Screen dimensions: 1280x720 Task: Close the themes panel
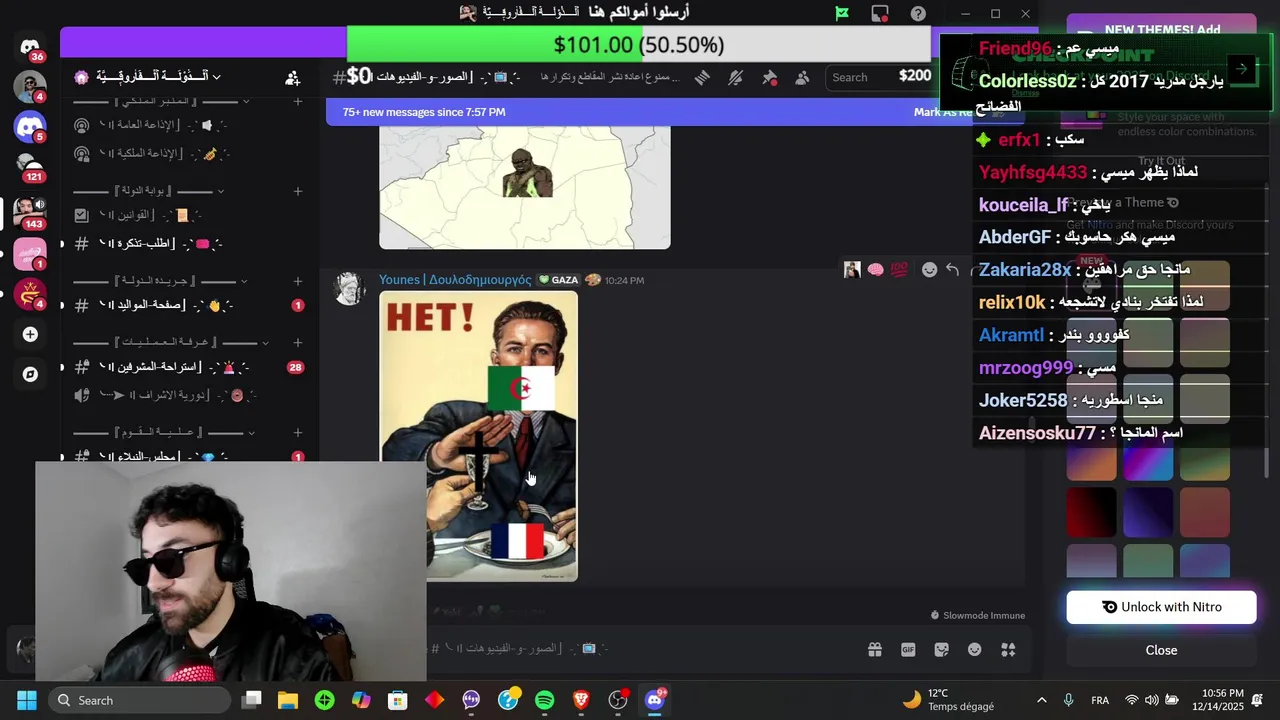1161,650
